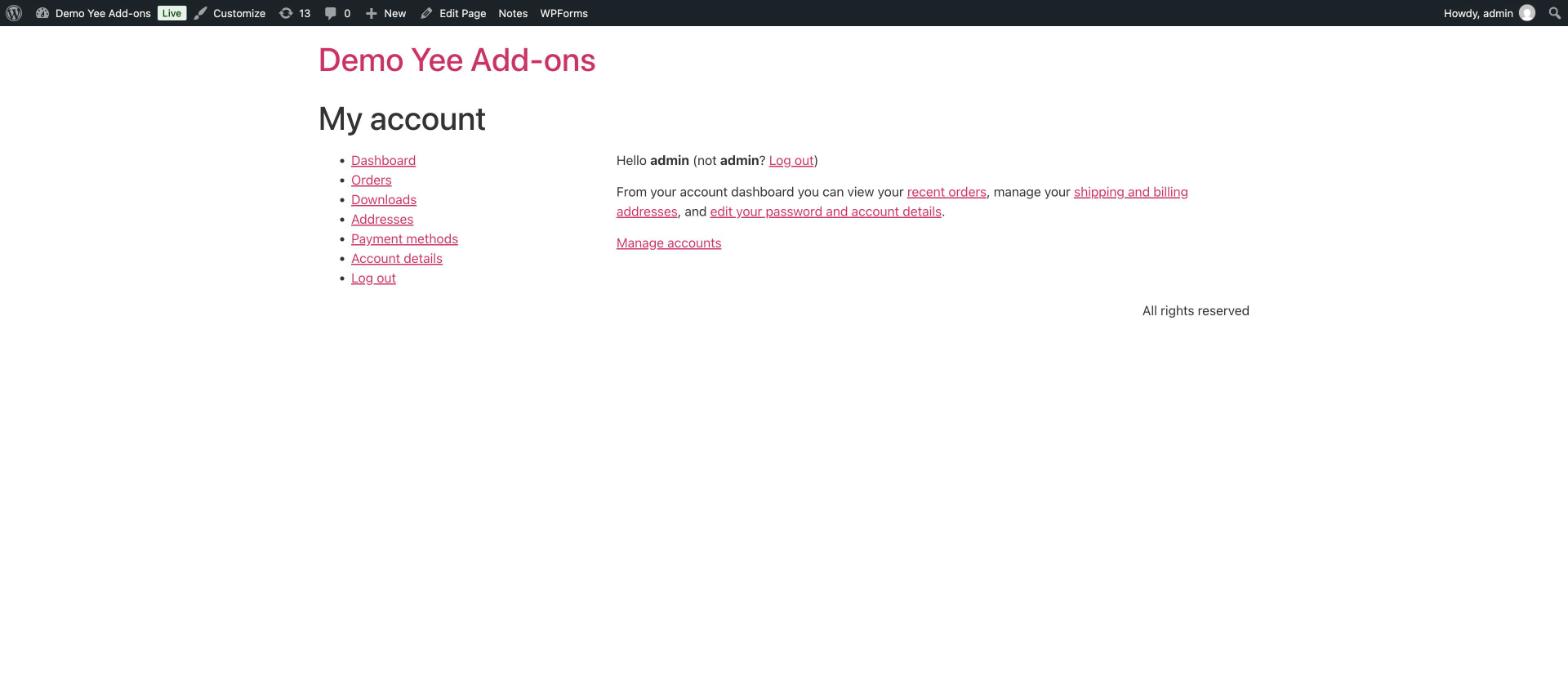1568x686 pixels.
Task: Click the admin avatar image
Action: (x=1527, y=13)
